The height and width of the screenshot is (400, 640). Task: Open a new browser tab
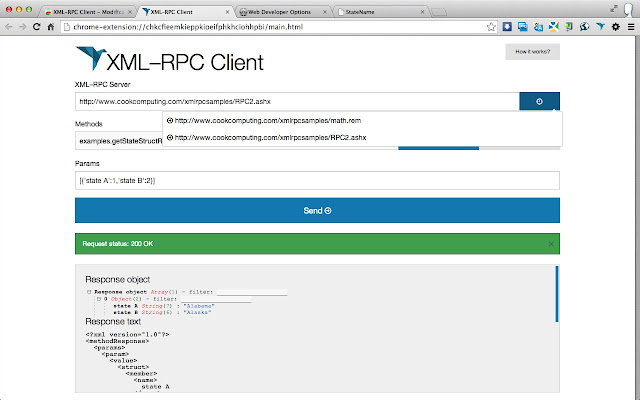click(x=439, y=12)
